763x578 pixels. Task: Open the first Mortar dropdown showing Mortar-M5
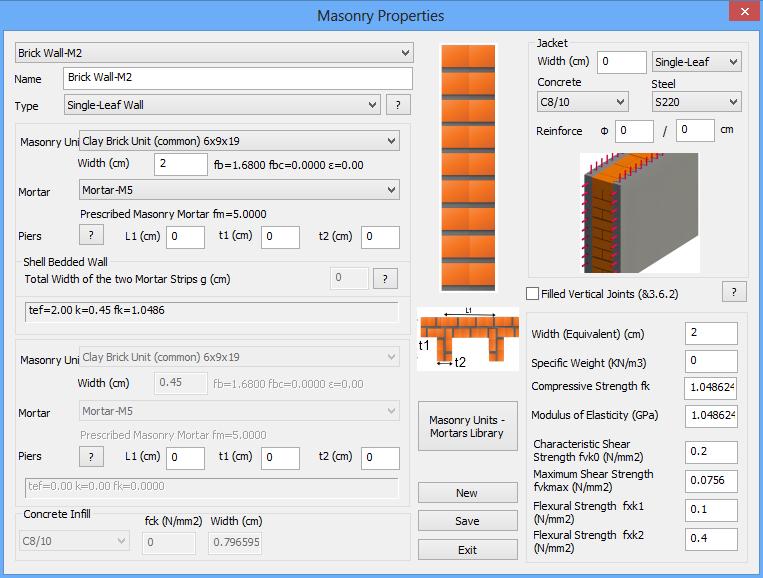point(239,190)
